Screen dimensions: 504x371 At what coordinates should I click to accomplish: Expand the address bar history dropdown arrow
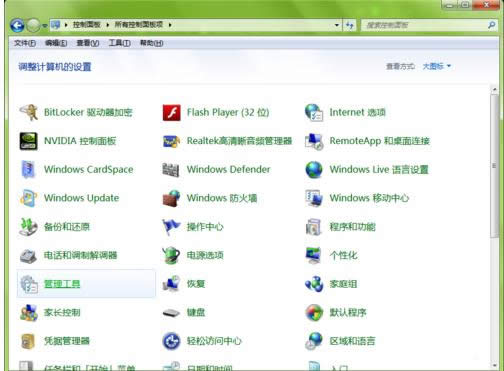tap(337, 25)
